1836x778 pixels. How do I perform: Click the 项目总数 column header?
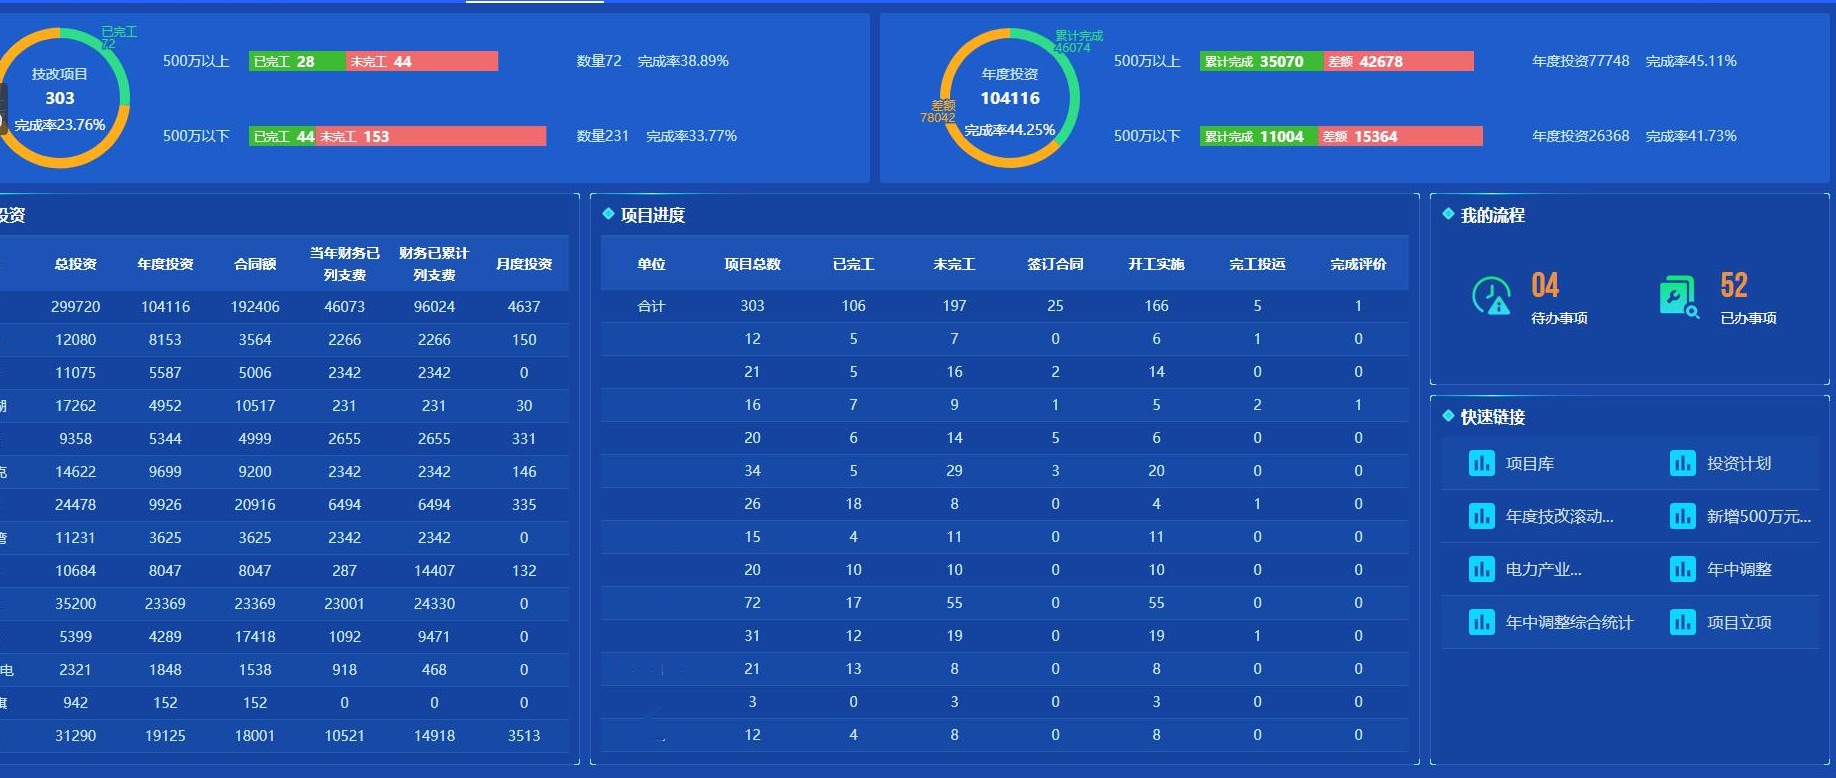(752, 264)
